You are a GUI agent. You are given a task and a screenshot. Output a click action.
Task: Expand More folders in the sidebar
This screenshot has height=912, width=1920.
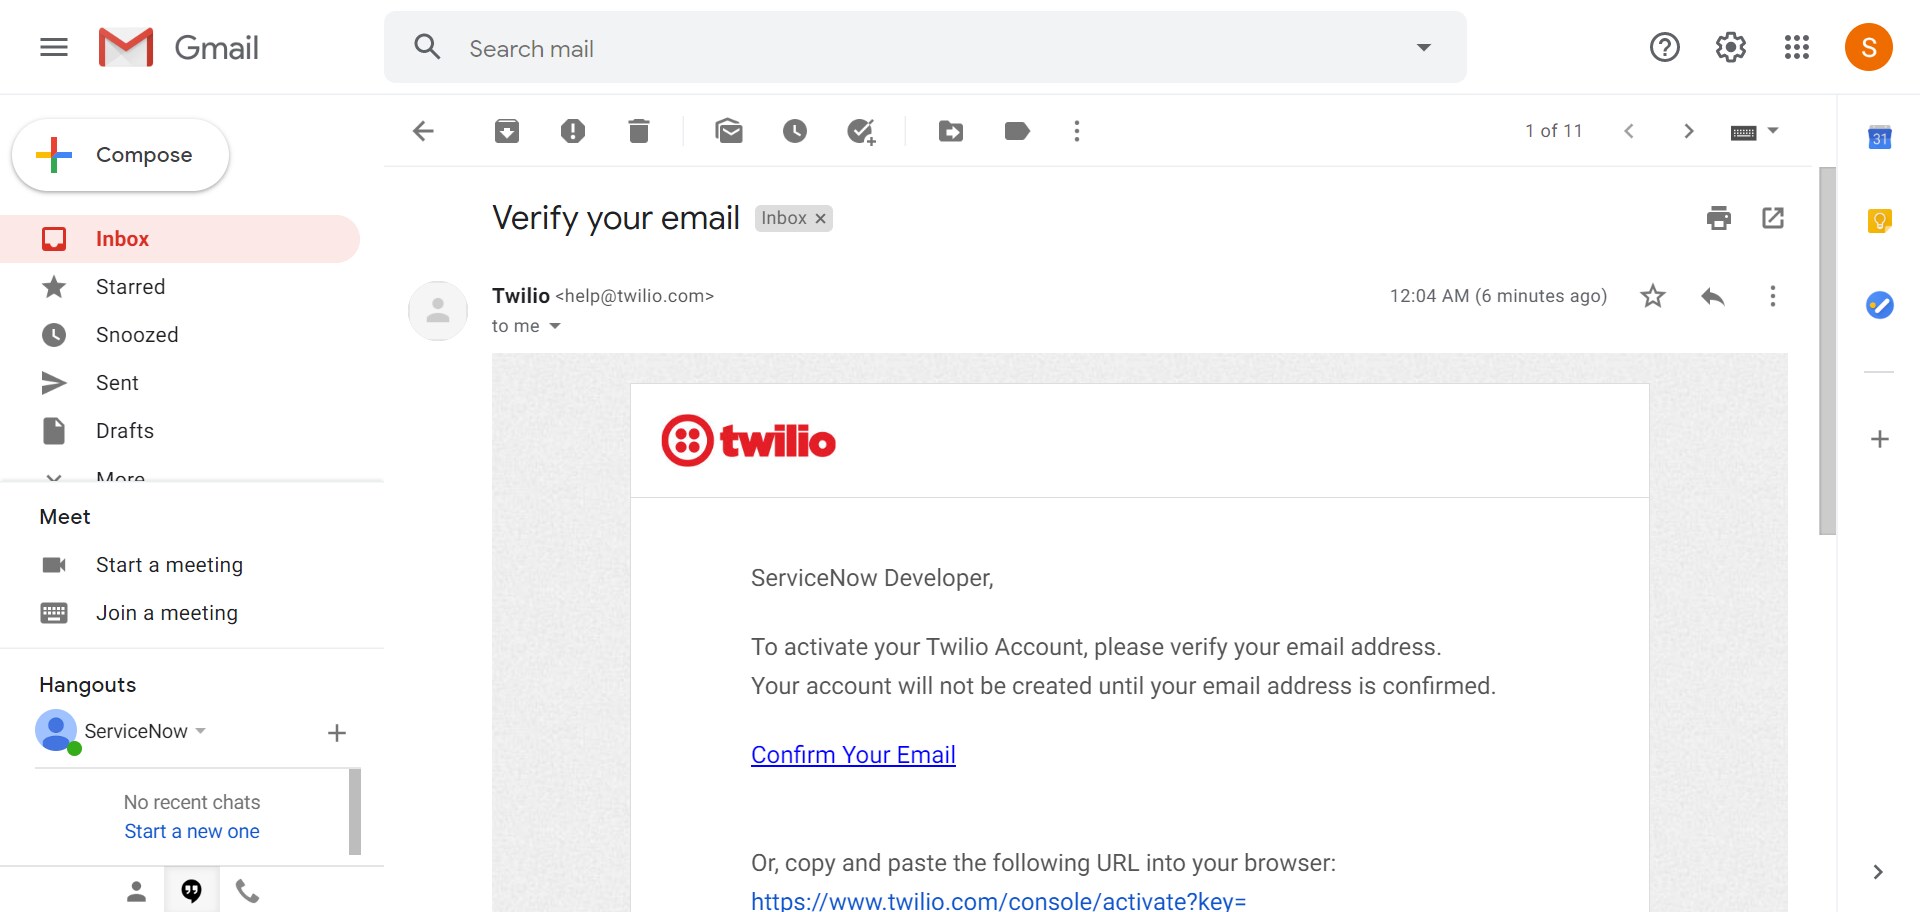point(120,477)
